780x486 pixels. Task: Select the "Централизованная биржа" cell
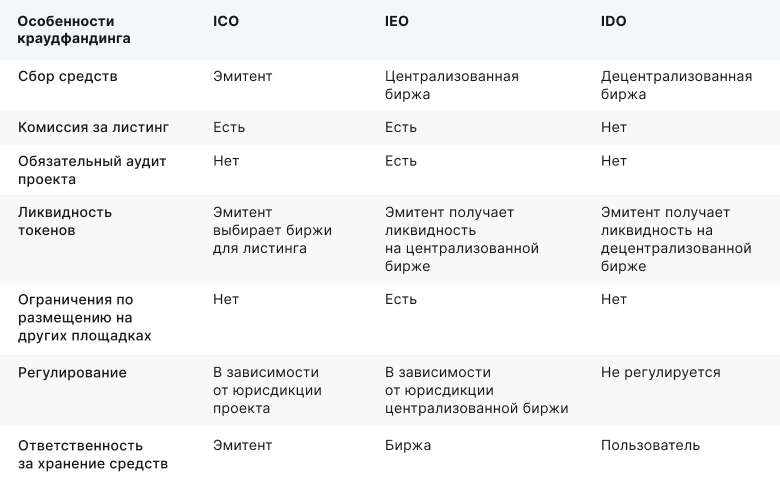tap(451, 85)
